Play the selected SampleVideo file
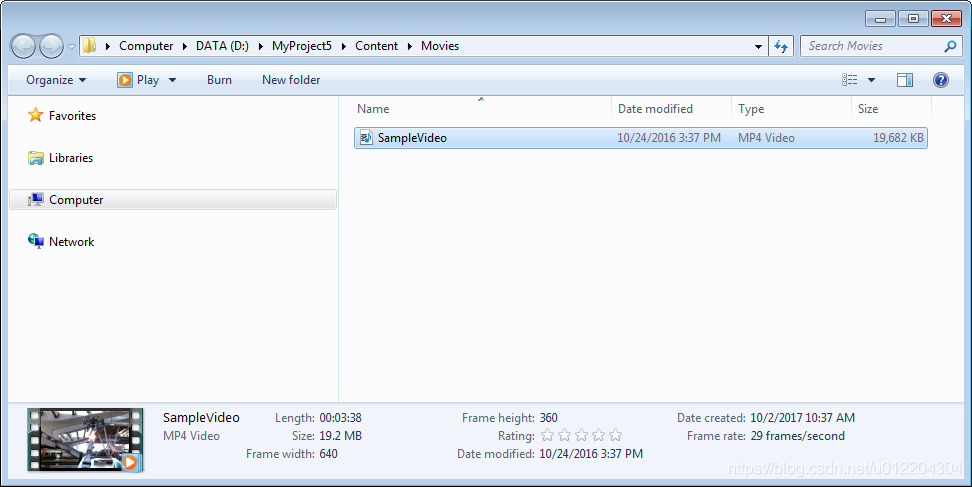972x487 pixels. pos(139,80)
